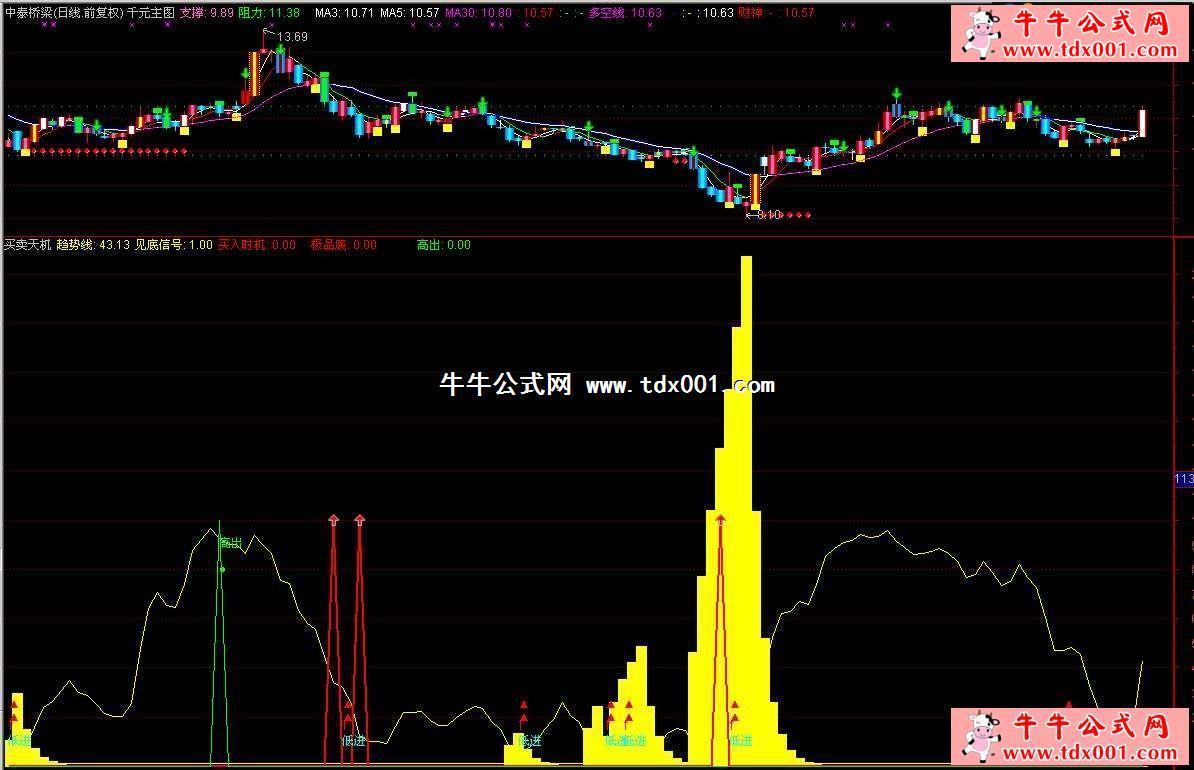The height and width of the screenshot is (770, 1194).
Task: Select the 千元主图 indicator name
Action: [x=151, y=13]
